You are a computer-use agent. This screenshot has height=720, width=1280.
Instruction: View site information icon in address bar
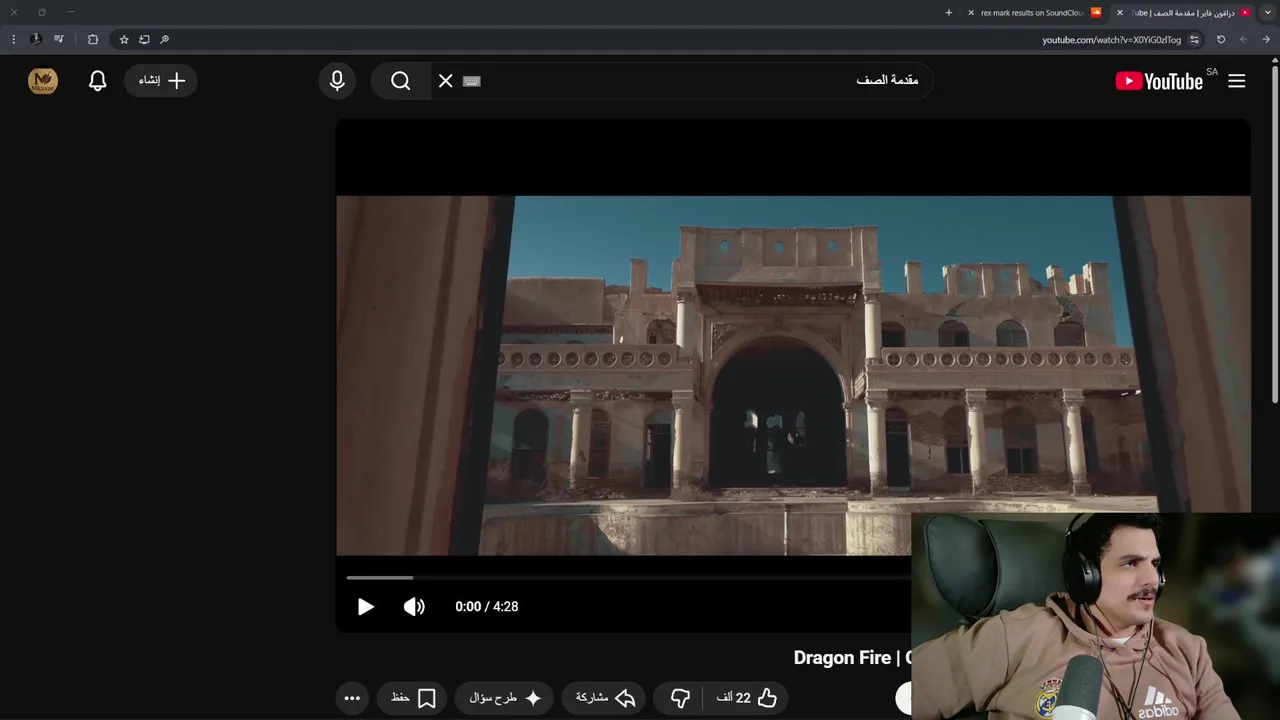point(1194,40)
